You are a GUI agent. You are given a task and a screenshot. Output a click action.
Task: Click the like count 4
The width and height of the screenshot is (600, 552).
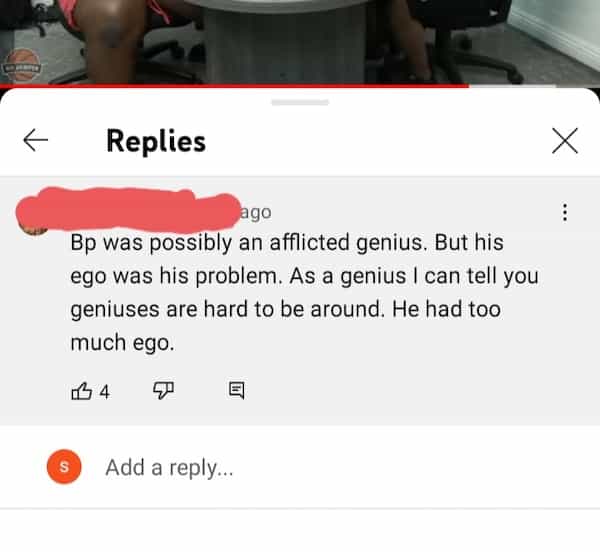coord(104,392)
